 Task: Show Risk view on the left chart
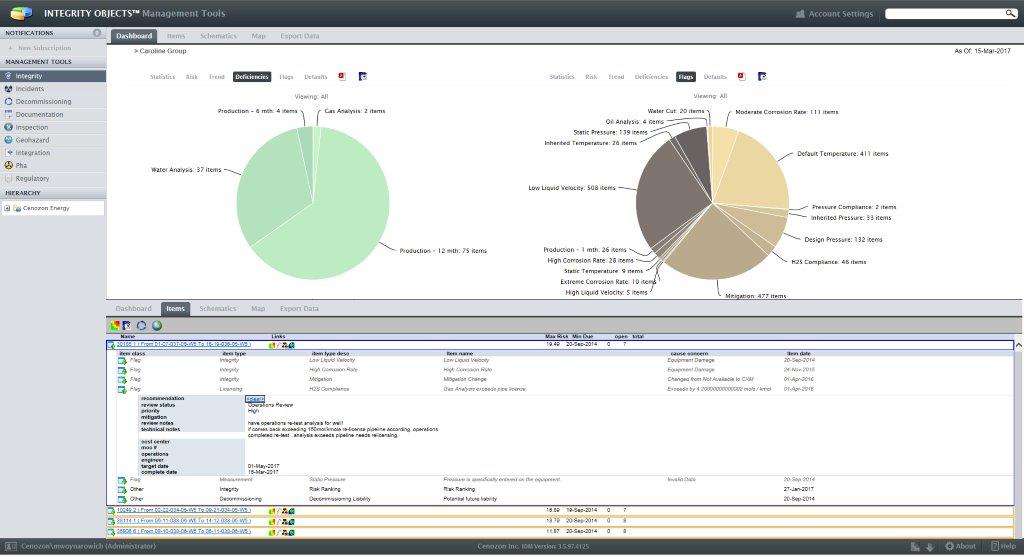pos(191,77)
